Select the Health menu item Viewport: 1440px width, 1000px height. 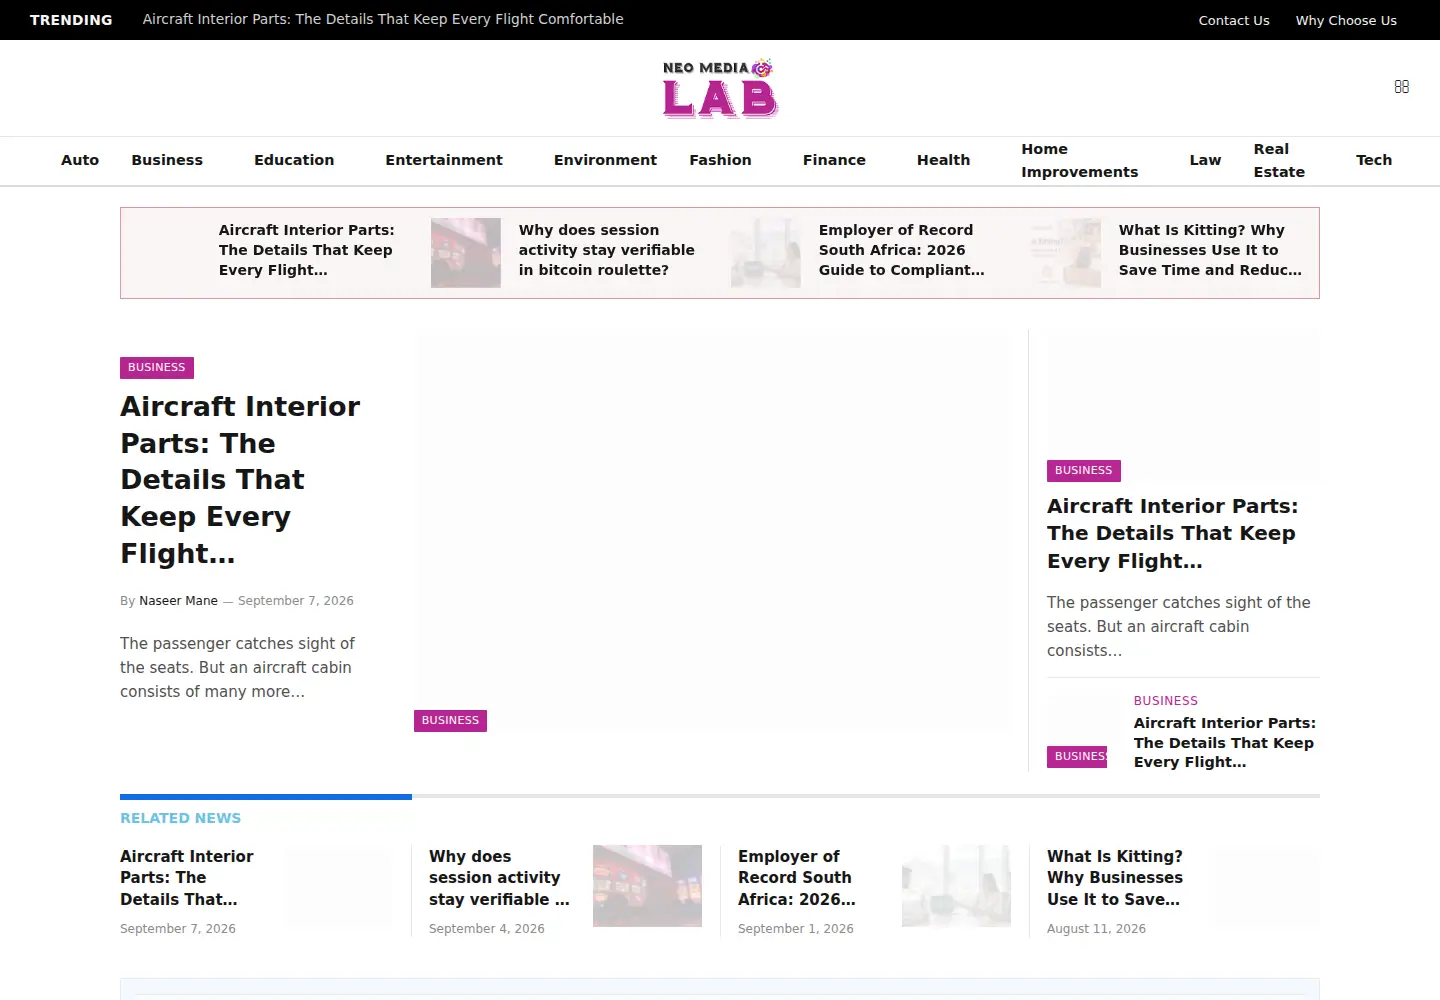943,160
